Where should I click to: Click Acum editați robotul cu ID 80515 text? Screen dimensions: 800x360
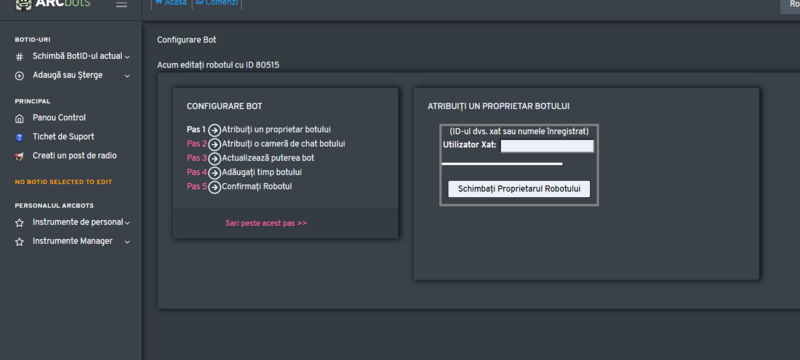(x=218, y=65)
